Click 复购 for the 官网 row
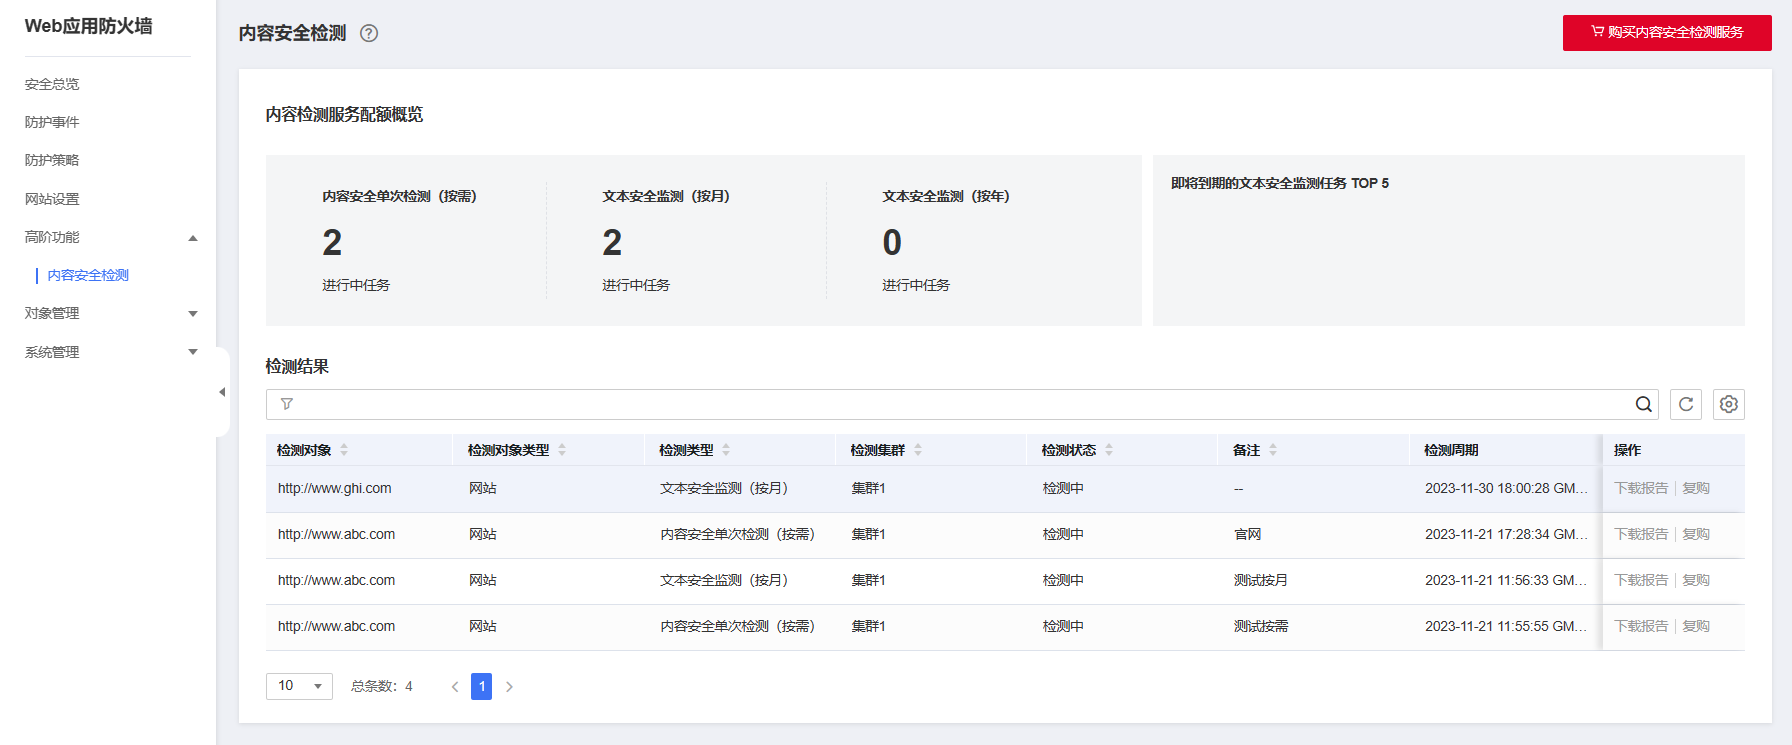The width and height of the screenshot is (1792, 745). pos(1696,534)
